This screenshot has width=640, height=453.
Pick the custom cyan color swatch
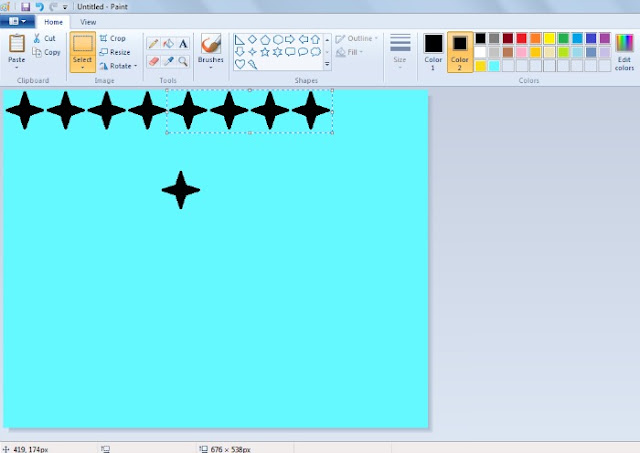tap(494, 66)
